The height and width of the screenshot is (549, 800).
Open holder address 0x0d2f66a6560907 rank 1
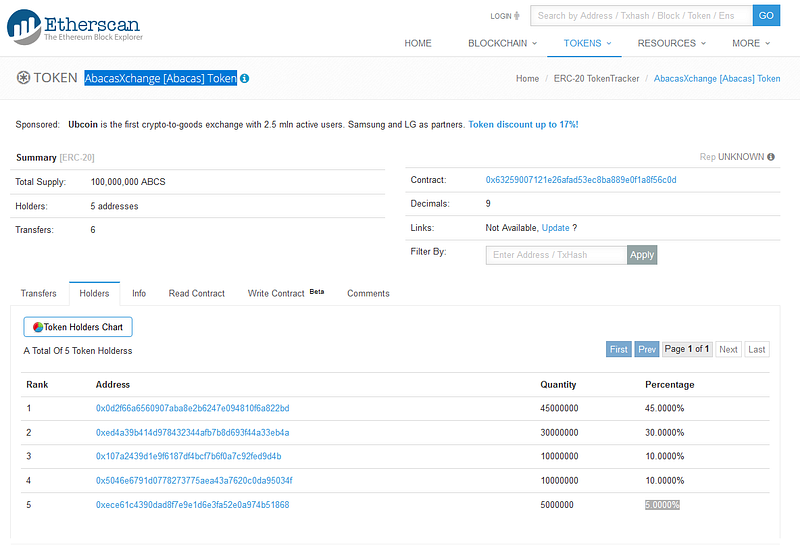coord(192,408)
